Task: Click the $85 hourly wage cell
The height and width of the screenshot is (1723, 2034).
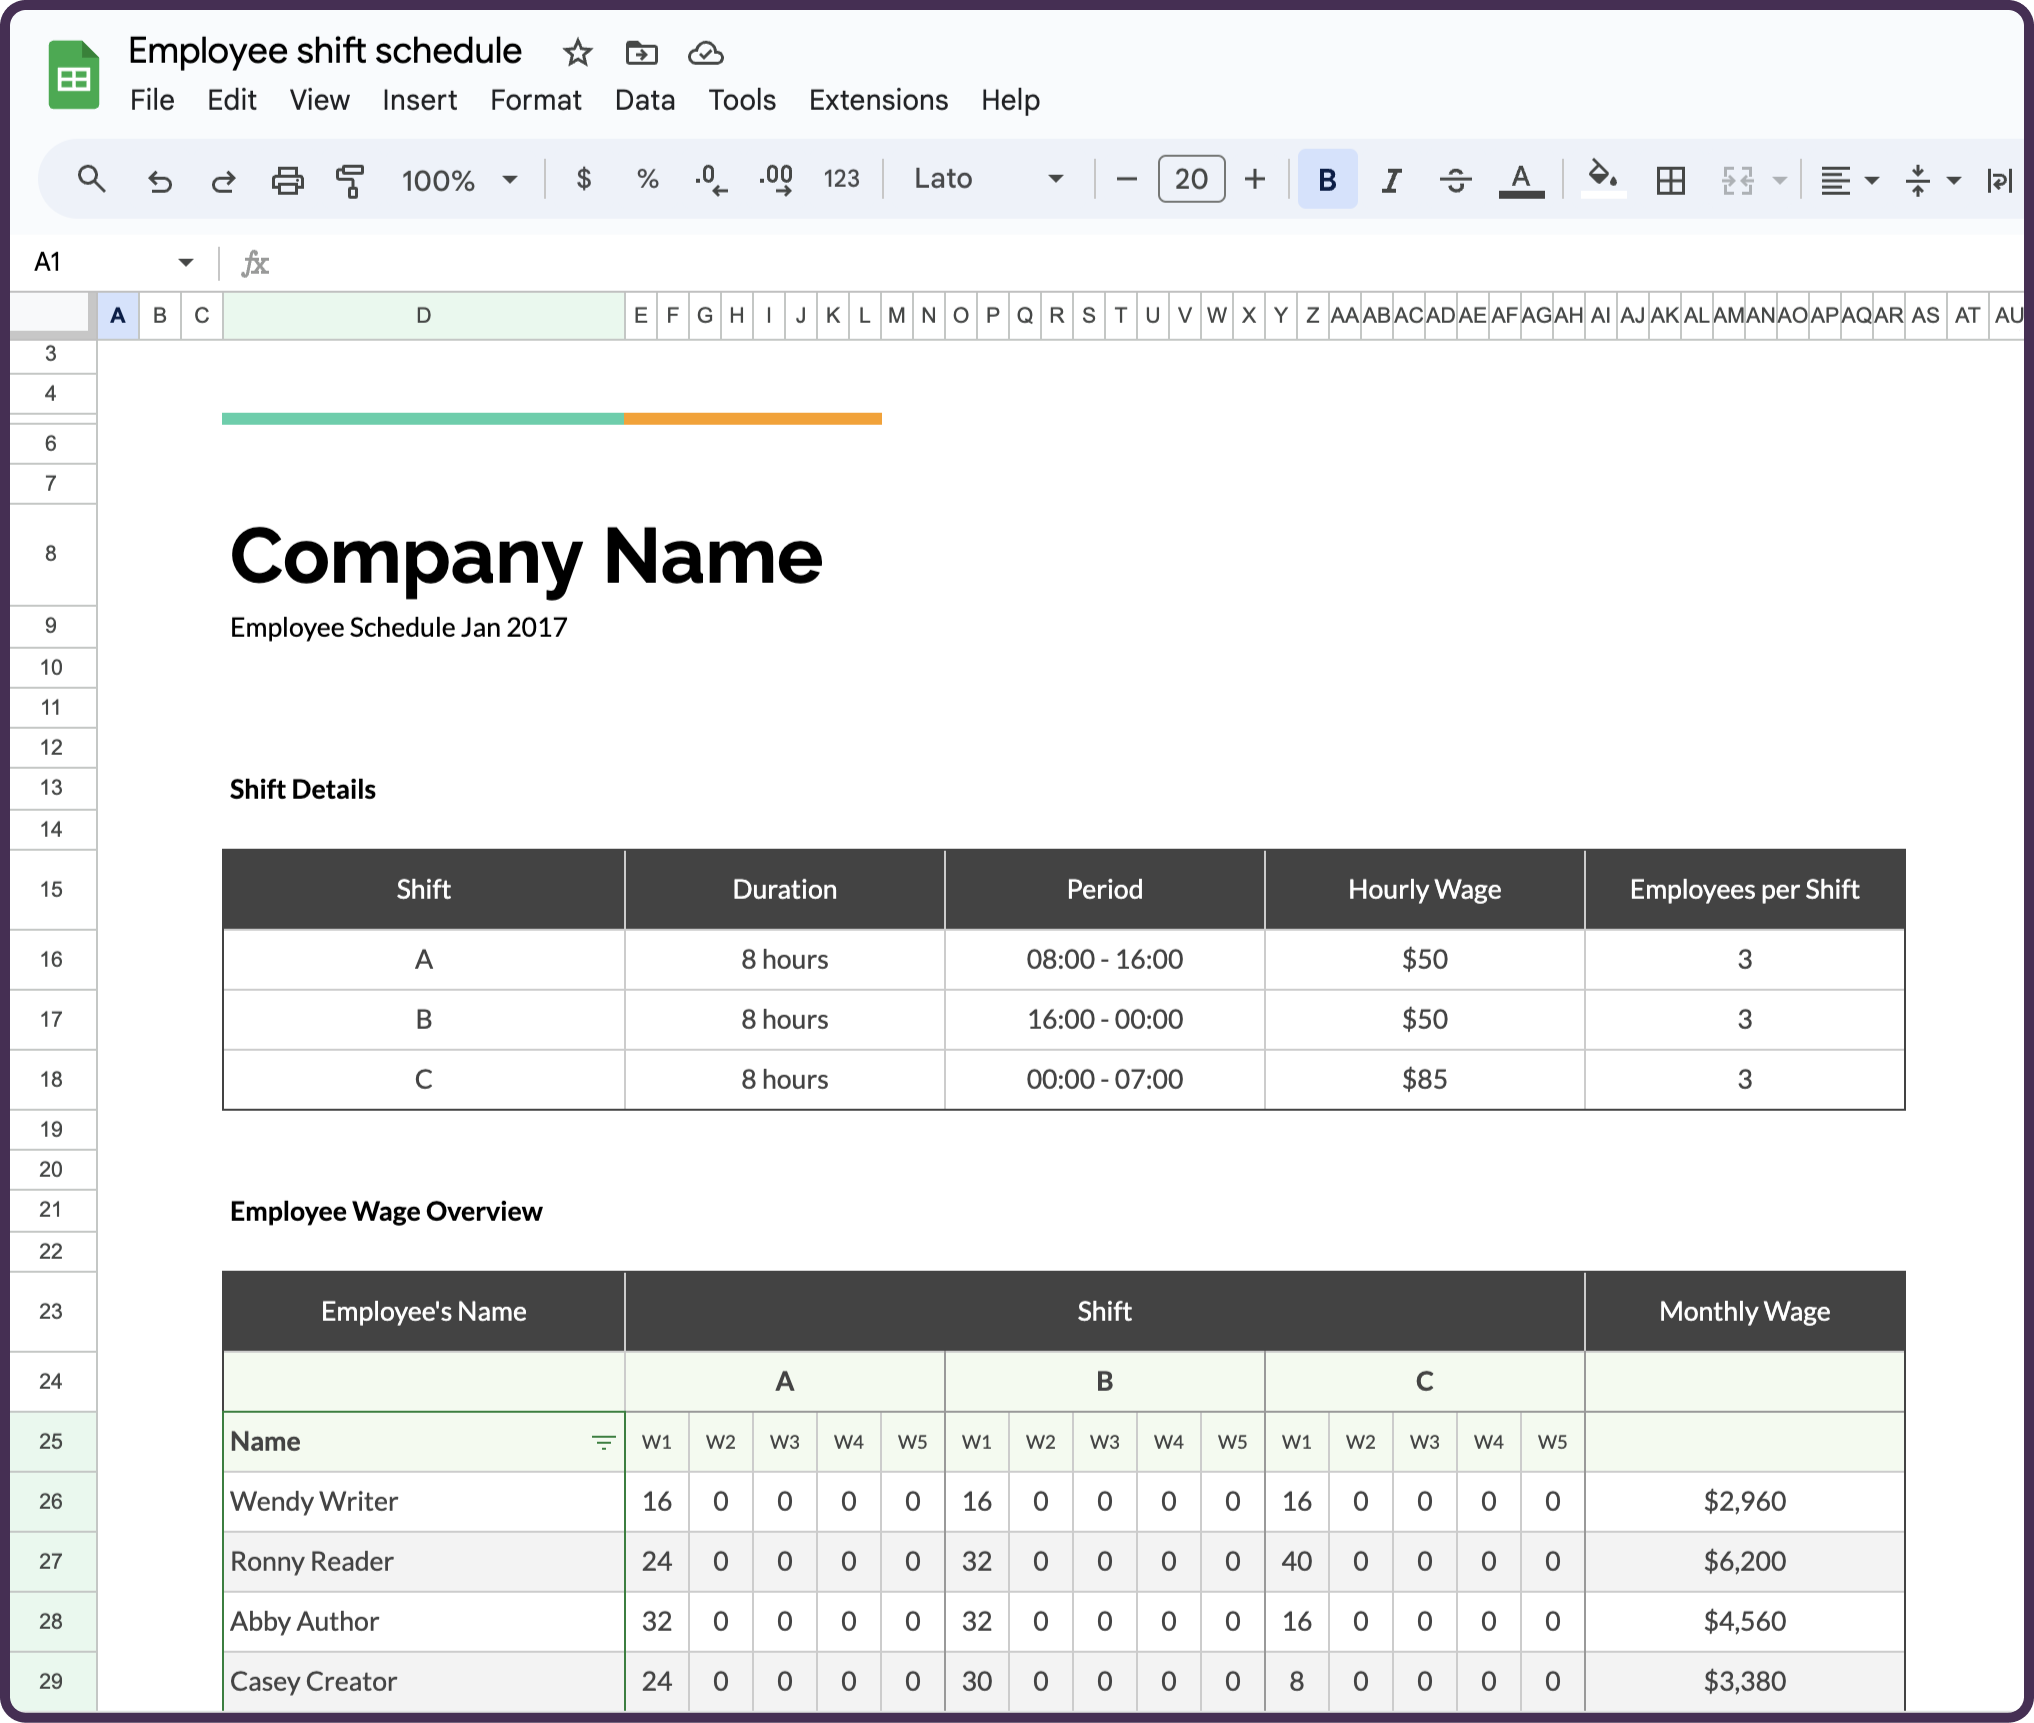Action: click(x=1424, y=1079)
